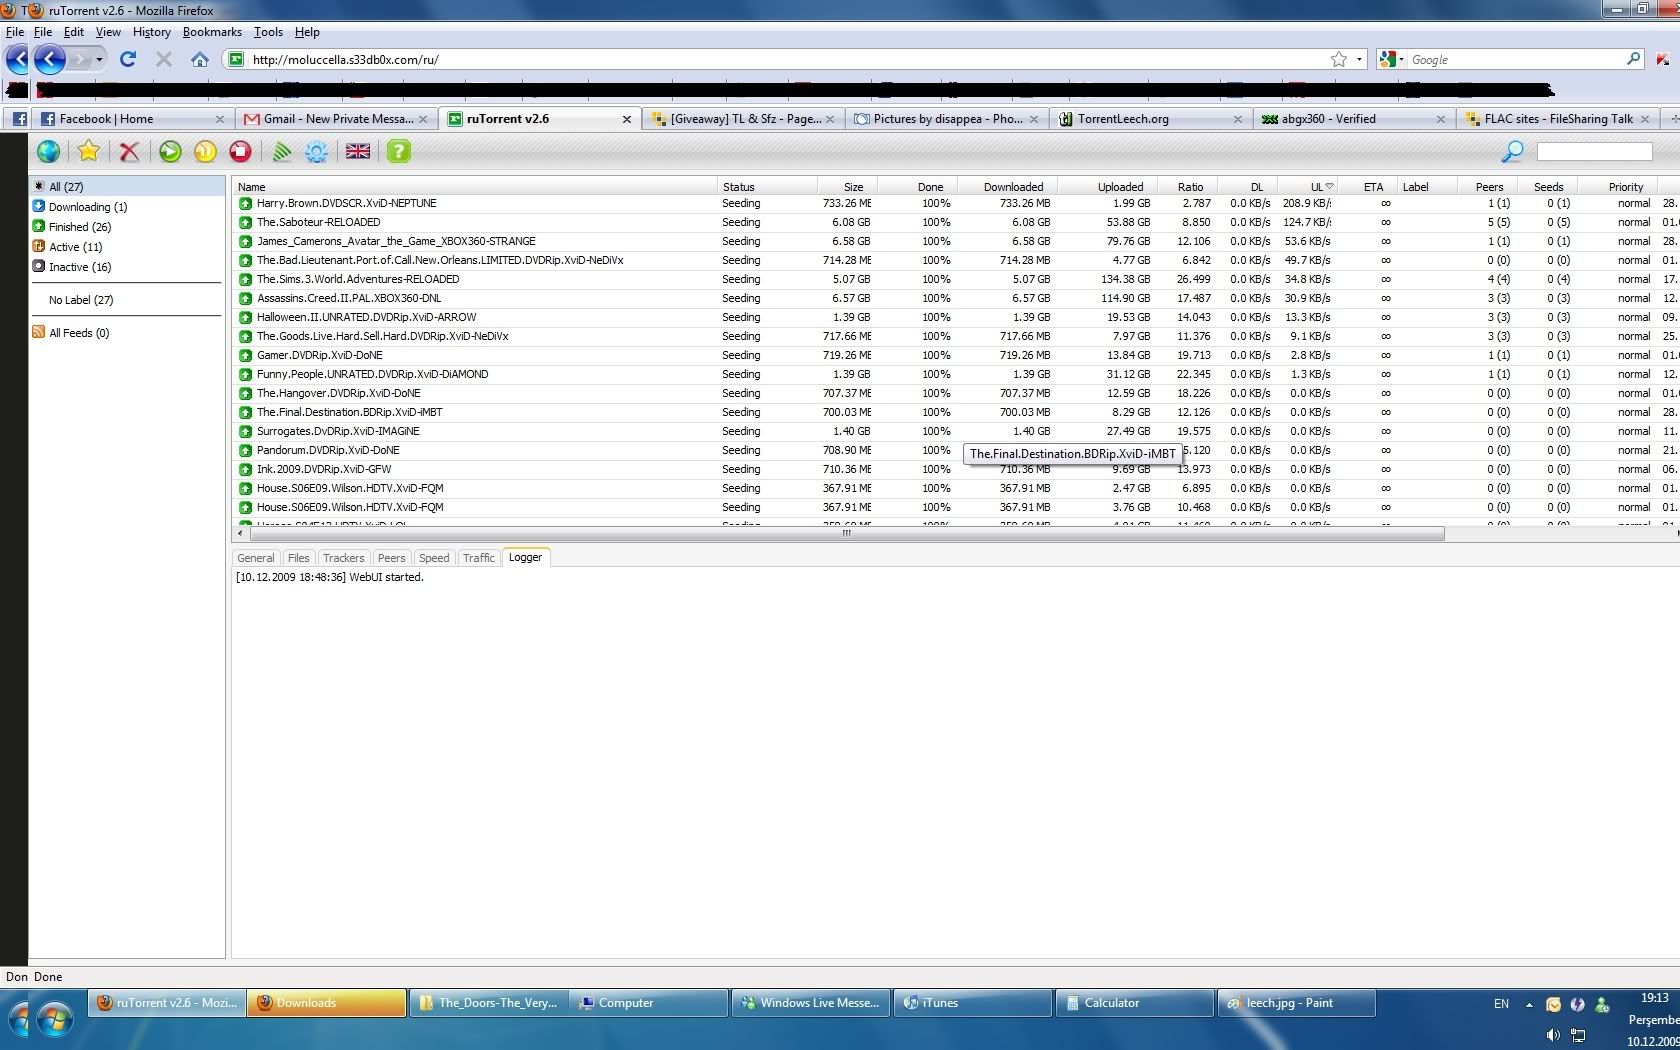Switch to the Files details tab
Image resolution: width=1680 pixels, height=1050 pixels.
tap(298, 558)
